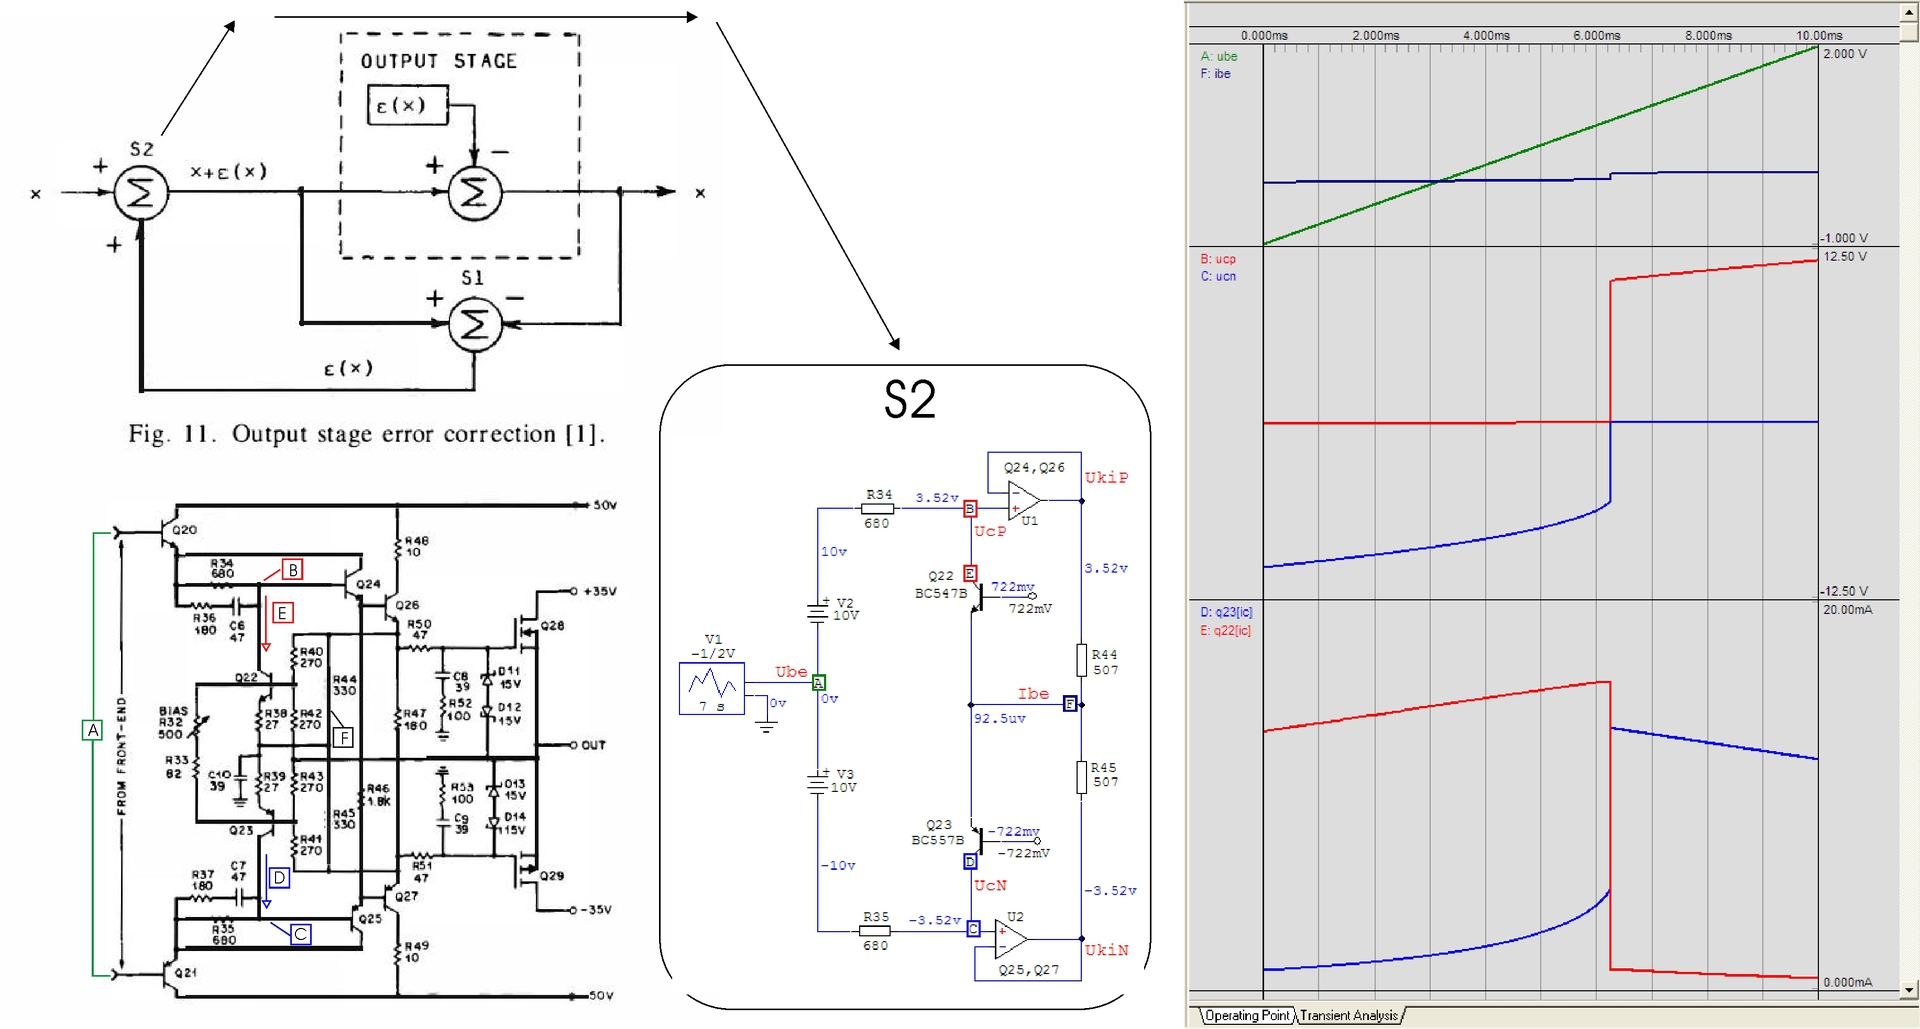Click the S1 summing node in block diagram
The width and height of the screenshot is (1920, 1029).
[474, 325]
